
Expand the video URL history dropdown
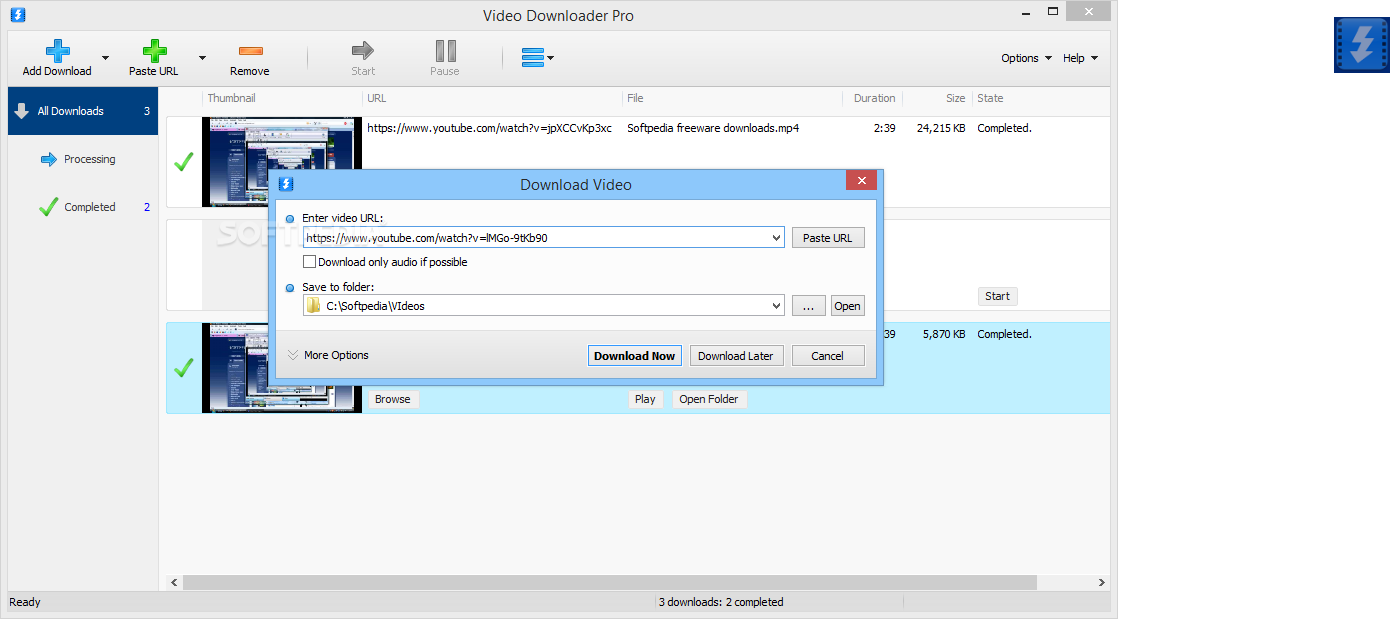click(777, 238)
